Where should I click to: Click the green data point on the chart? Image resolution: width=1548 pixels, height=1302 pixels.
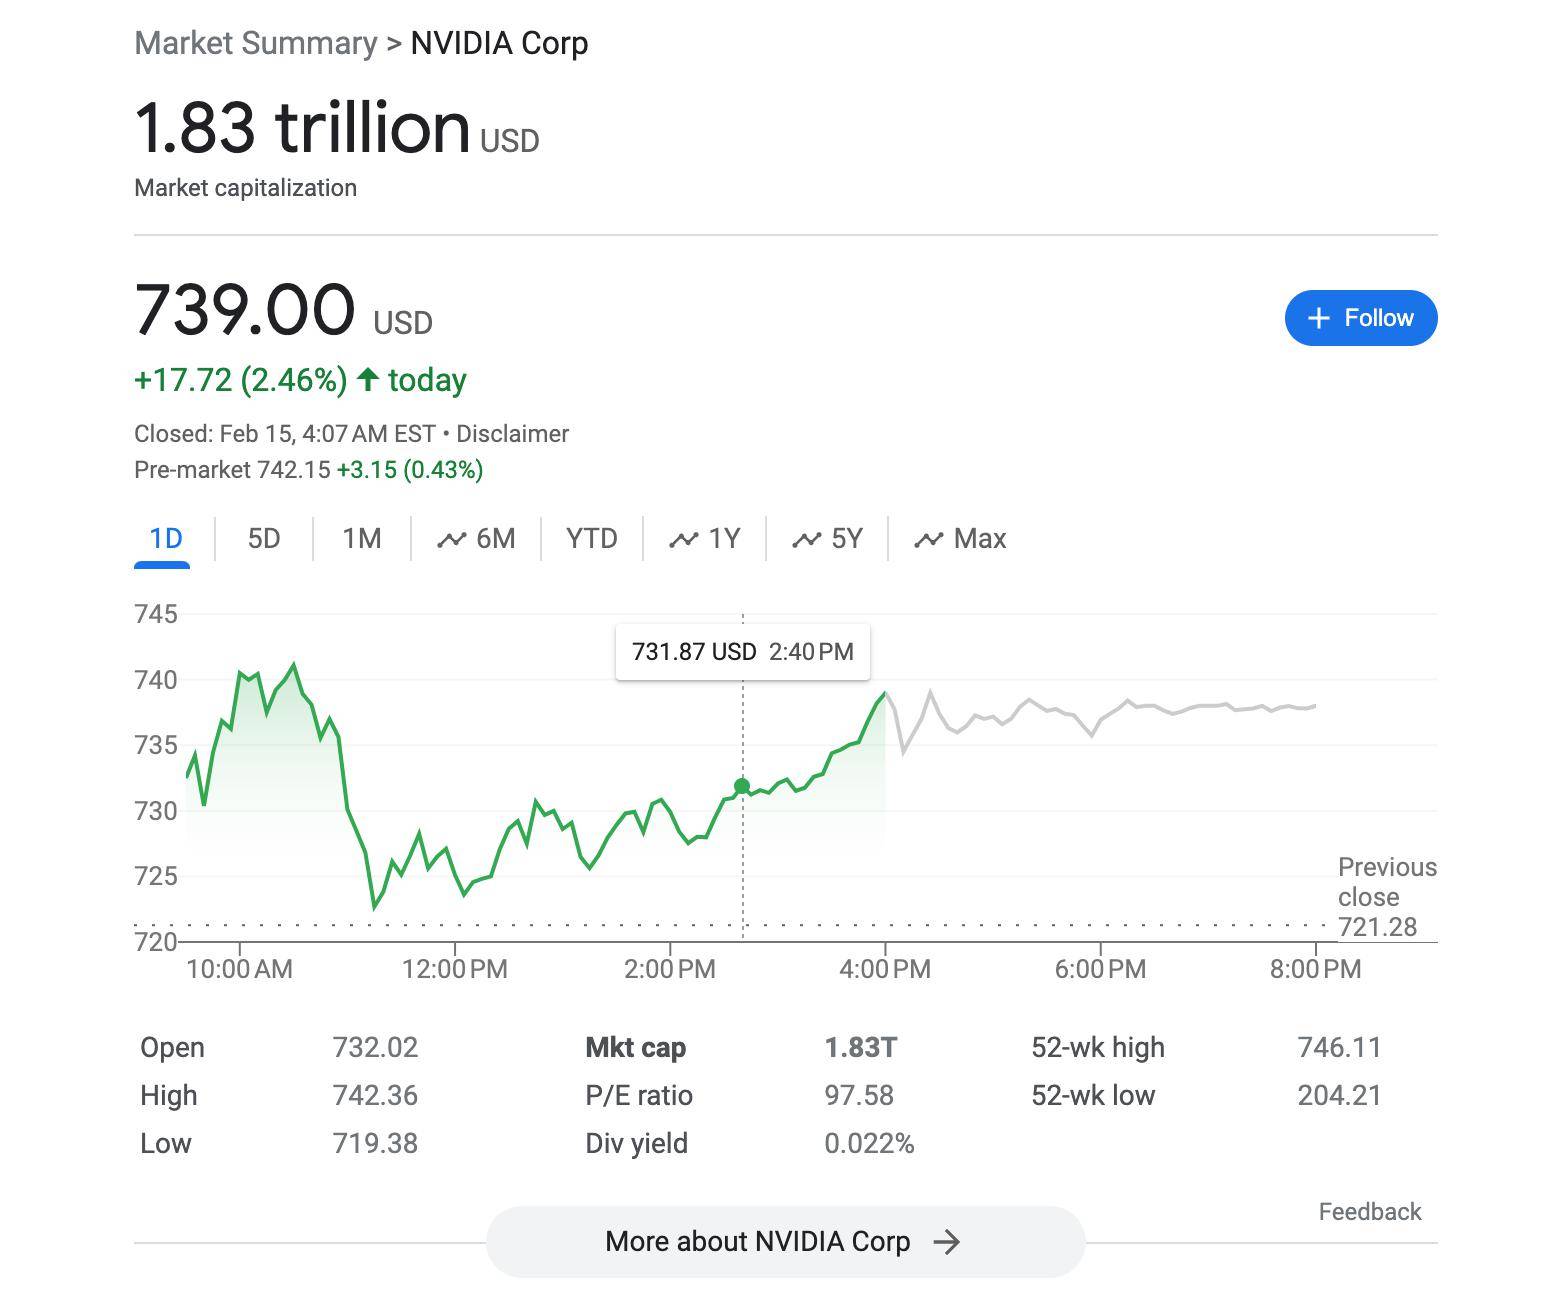[x=742, y=787]
